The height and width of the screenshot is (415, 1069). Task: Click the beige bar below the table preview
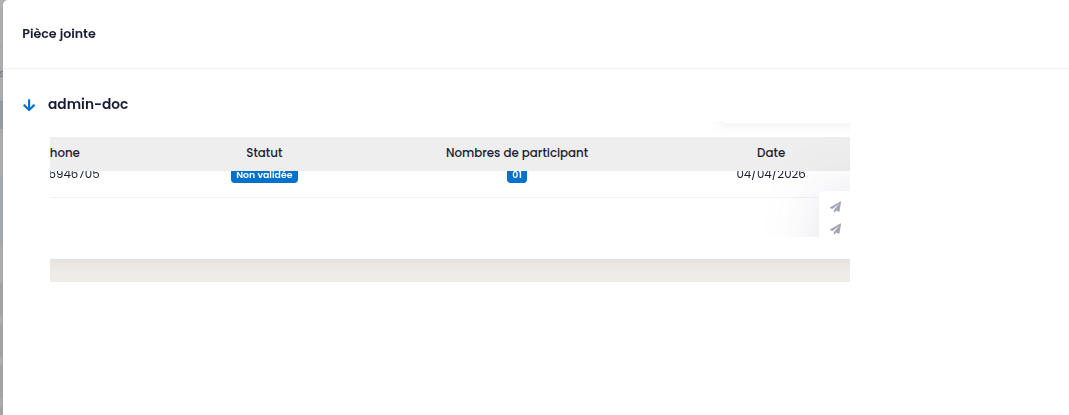pyautogui.click(x=450, y=270)
